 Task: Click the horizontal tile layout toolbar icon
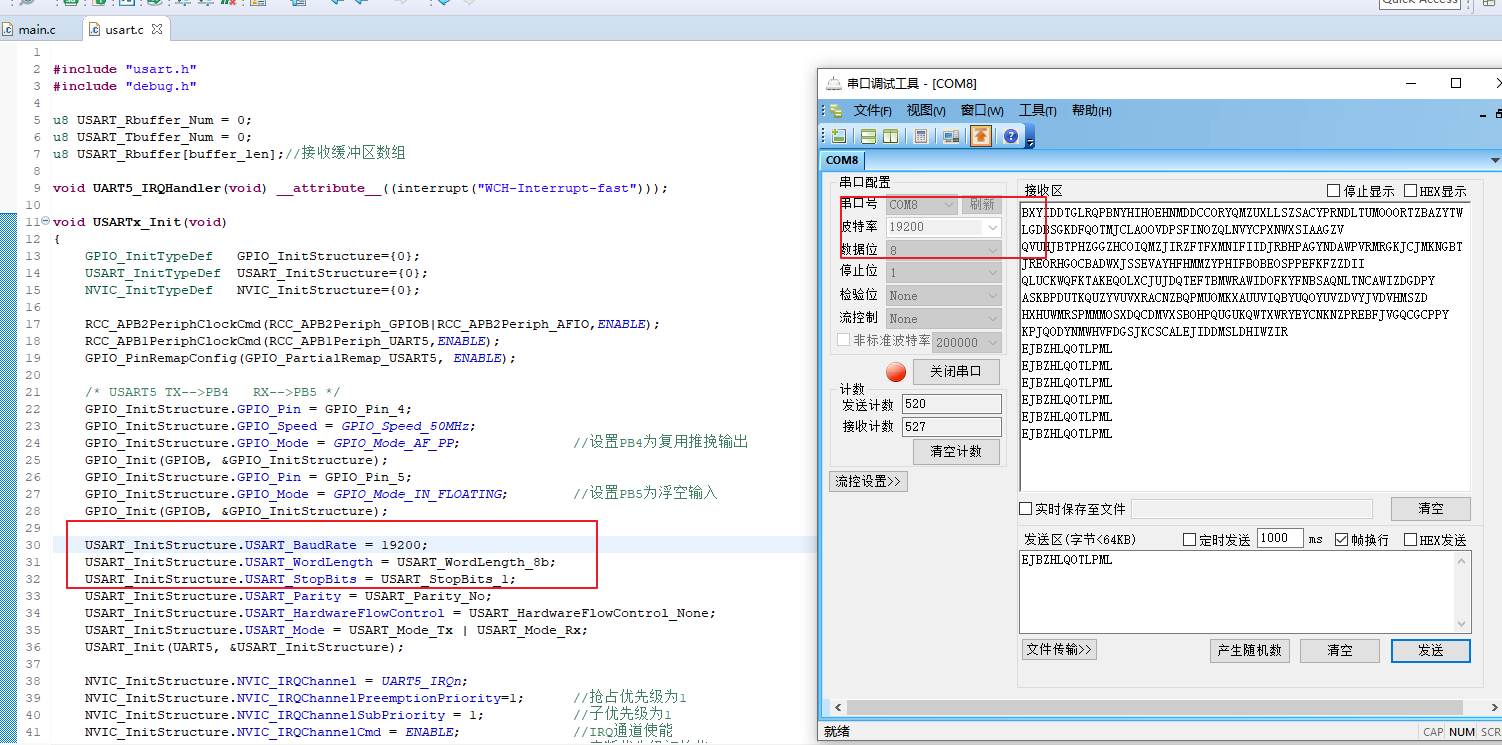869,136
